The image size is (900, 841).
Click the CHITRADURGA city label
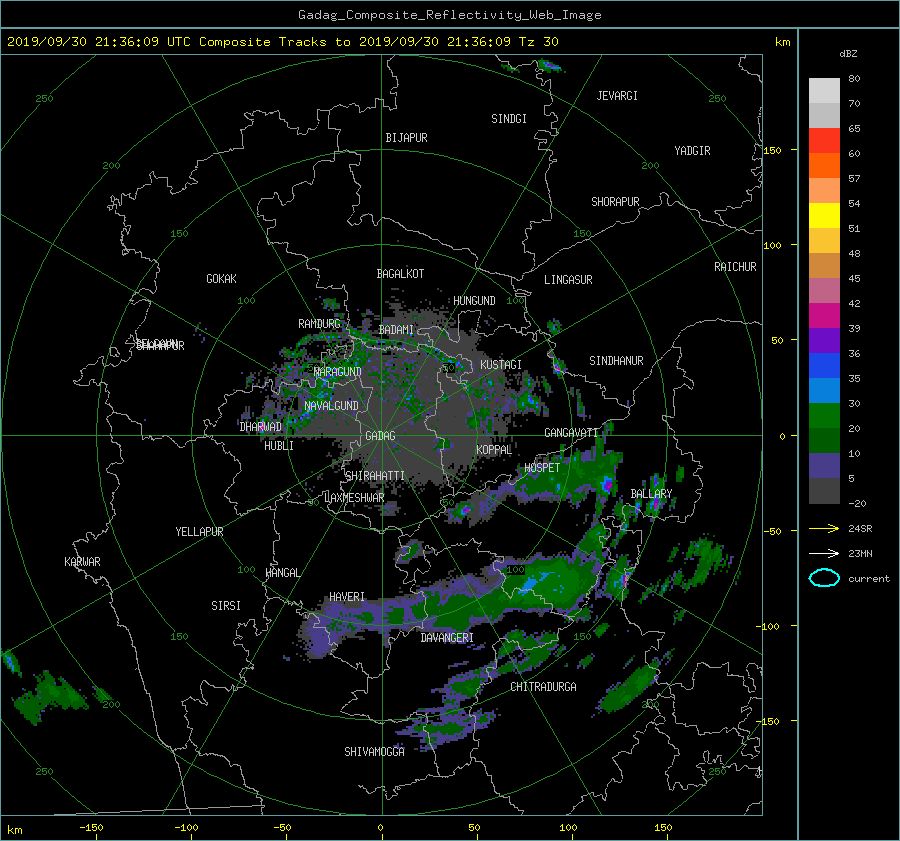pos(543,687)
